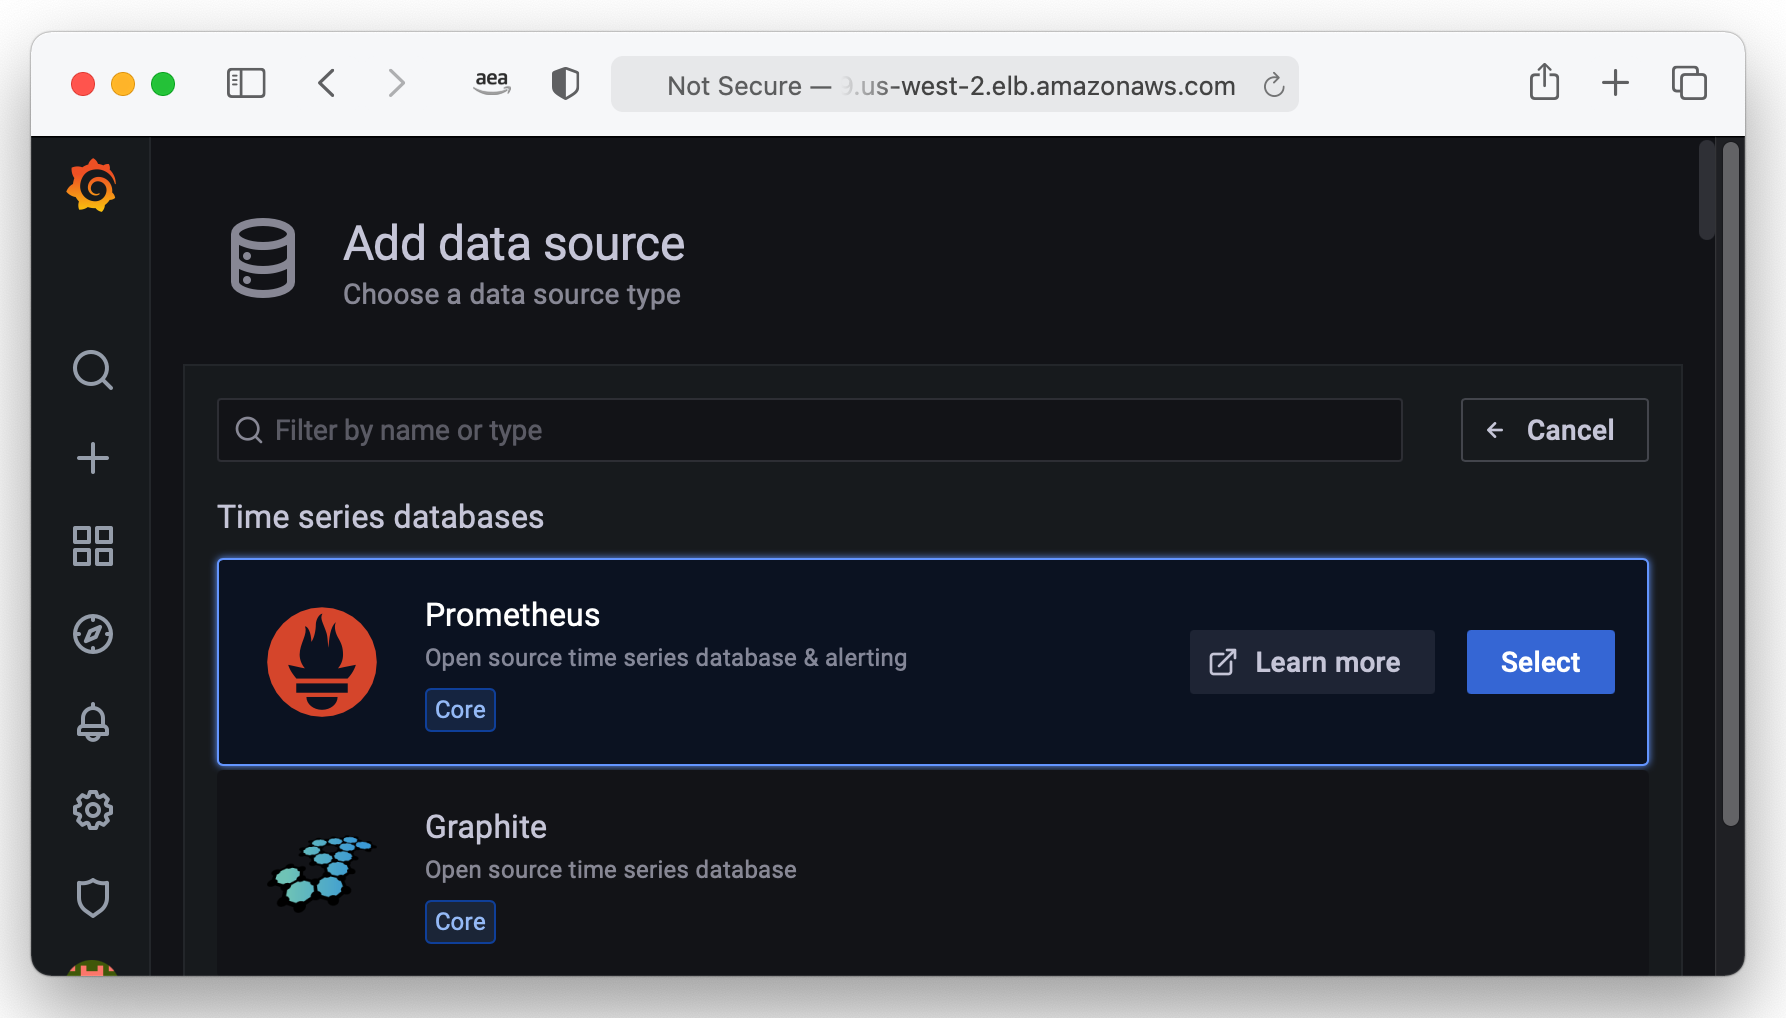
Task: Reload the page with refresh icon
Action: coord(1274,86)
